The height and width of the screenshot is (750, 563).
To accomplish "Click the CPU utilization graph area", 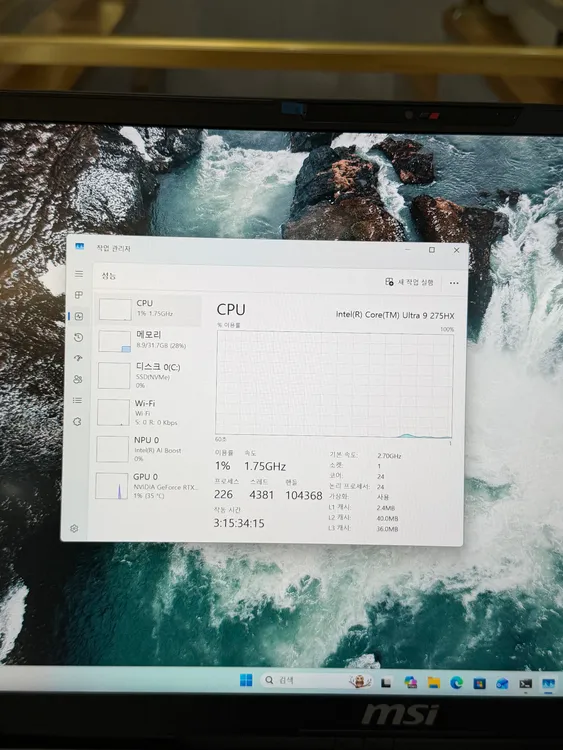I will tap(334, 384).
